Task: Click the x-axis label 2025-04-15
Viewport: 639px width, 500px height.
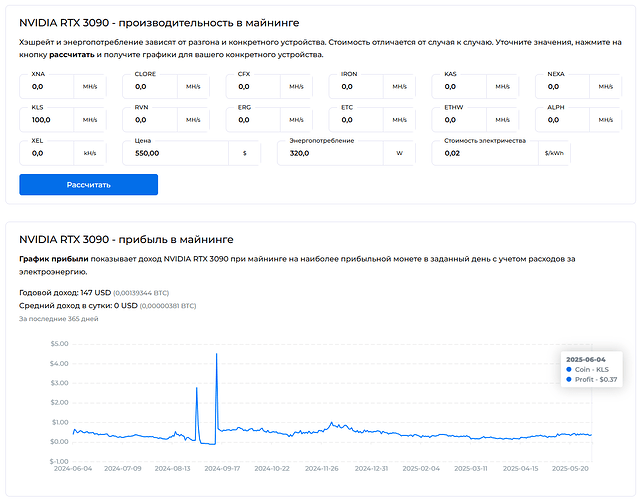Action: point(520,469)
